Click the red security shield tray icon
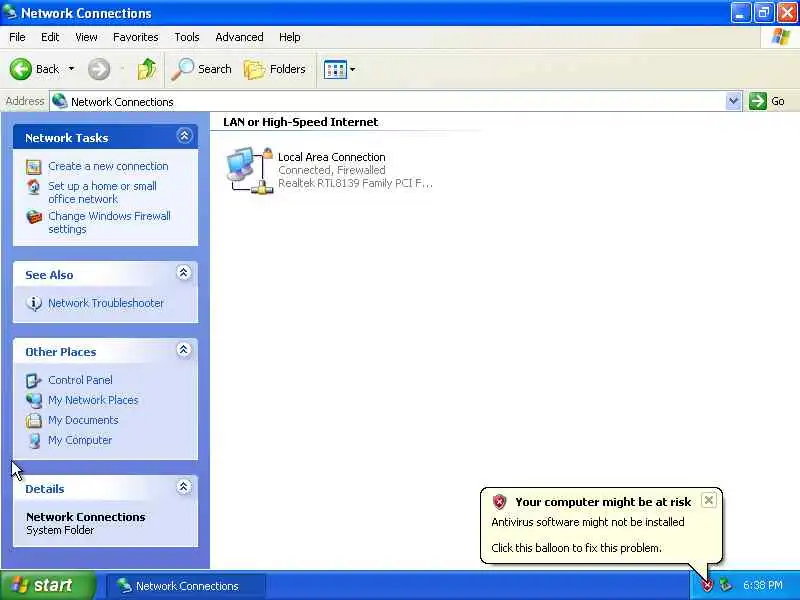 click(x=707, y=585)
